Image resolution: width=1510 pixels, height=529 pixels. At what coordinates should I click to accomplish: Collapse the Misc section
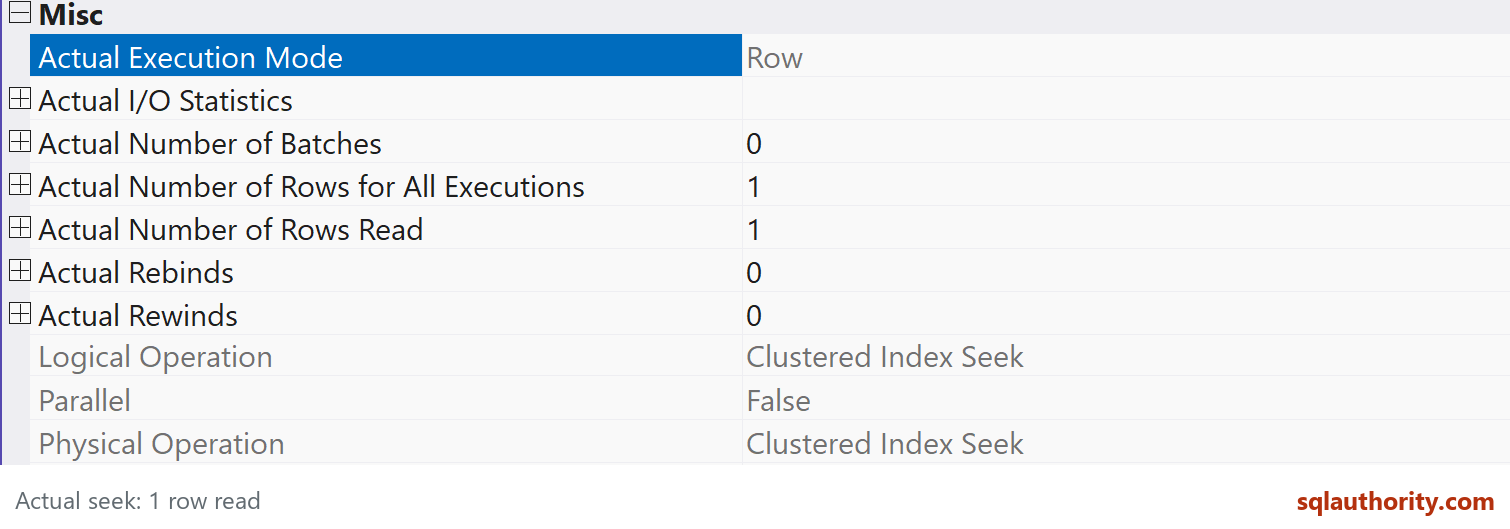[19, 14]
